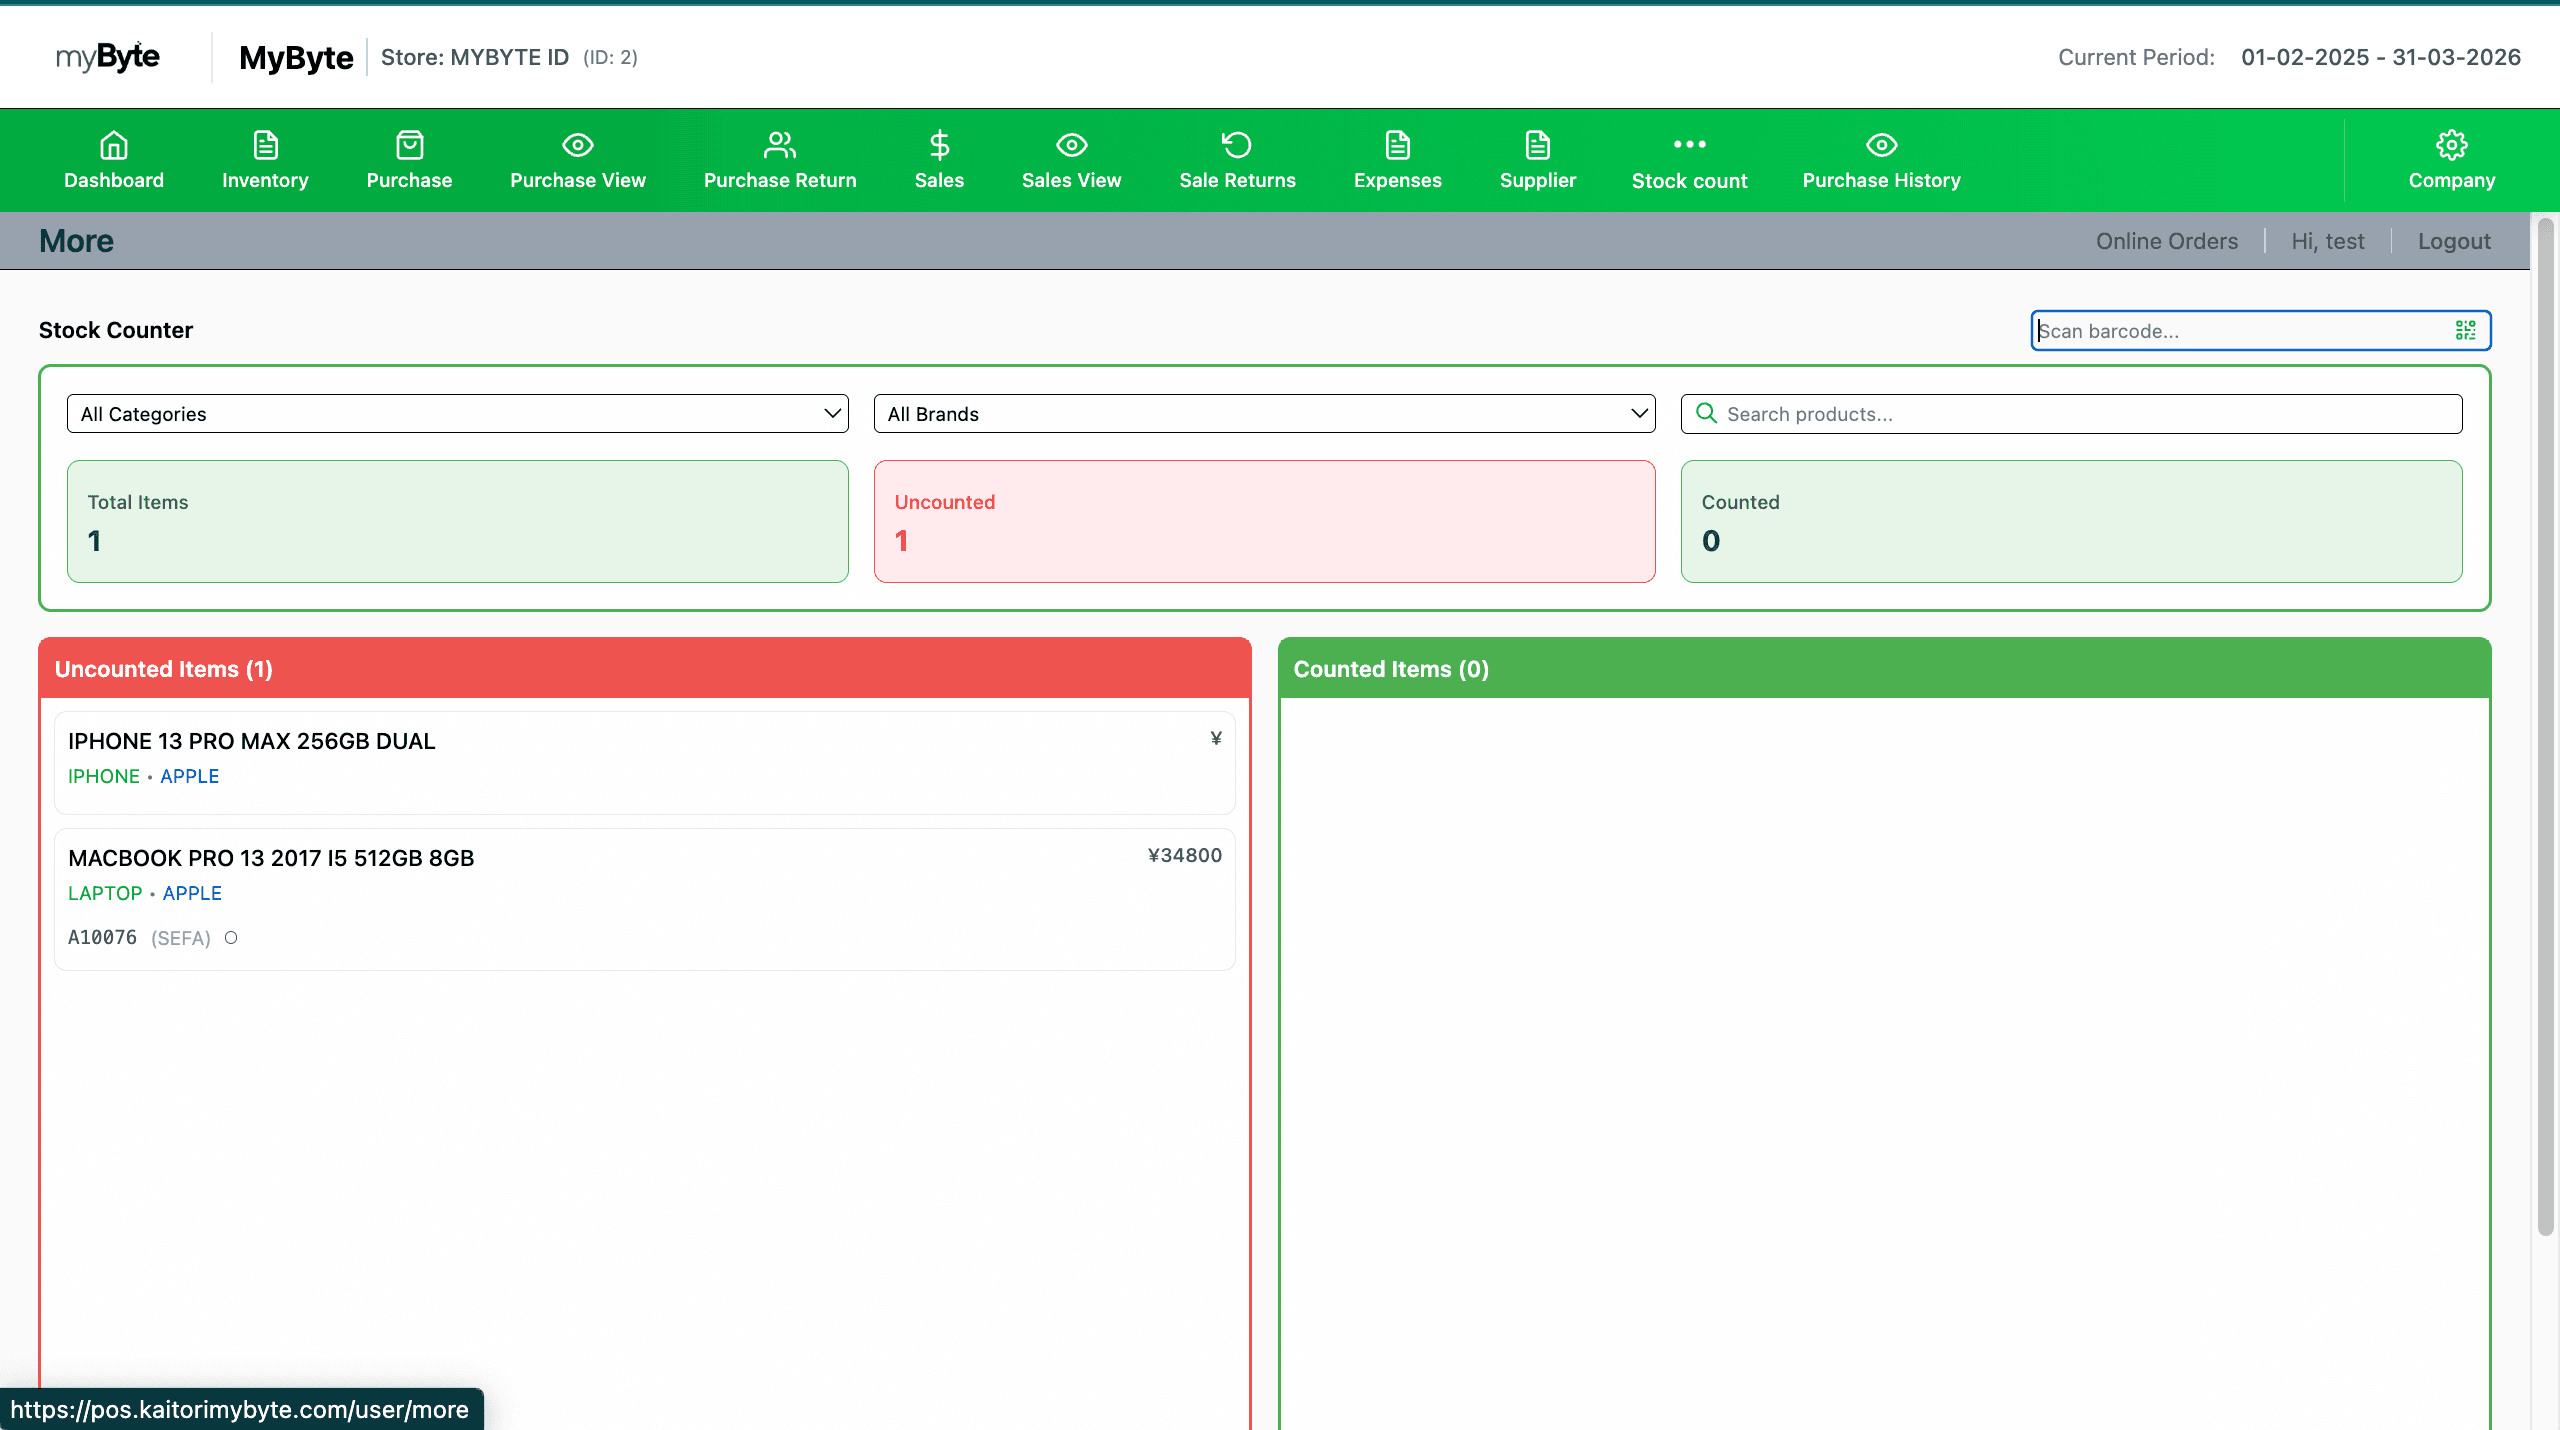
Task: Open the Supplier menu item
Action: 1537,160
